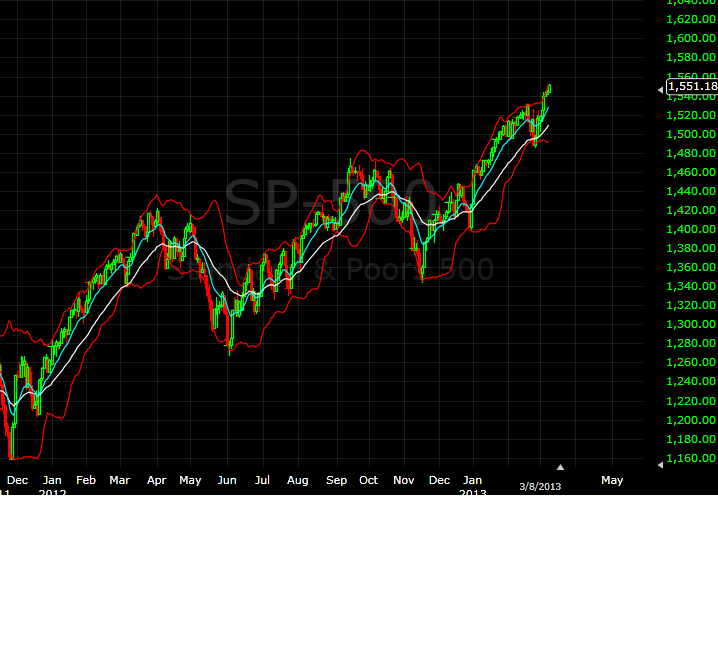Click the current price tag 1,551.18
Screen dimensions: 718x648
[692, 86]
